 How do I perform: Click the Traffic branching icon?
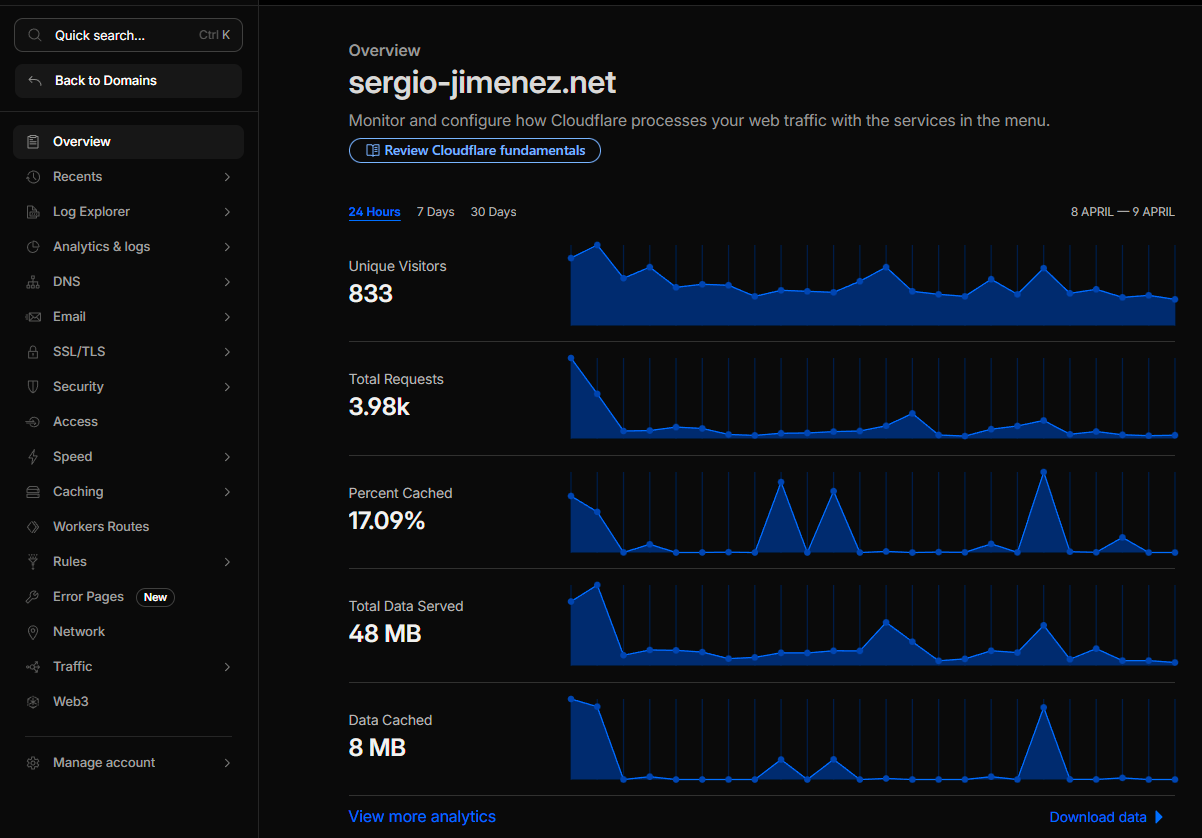coord(33,667)
